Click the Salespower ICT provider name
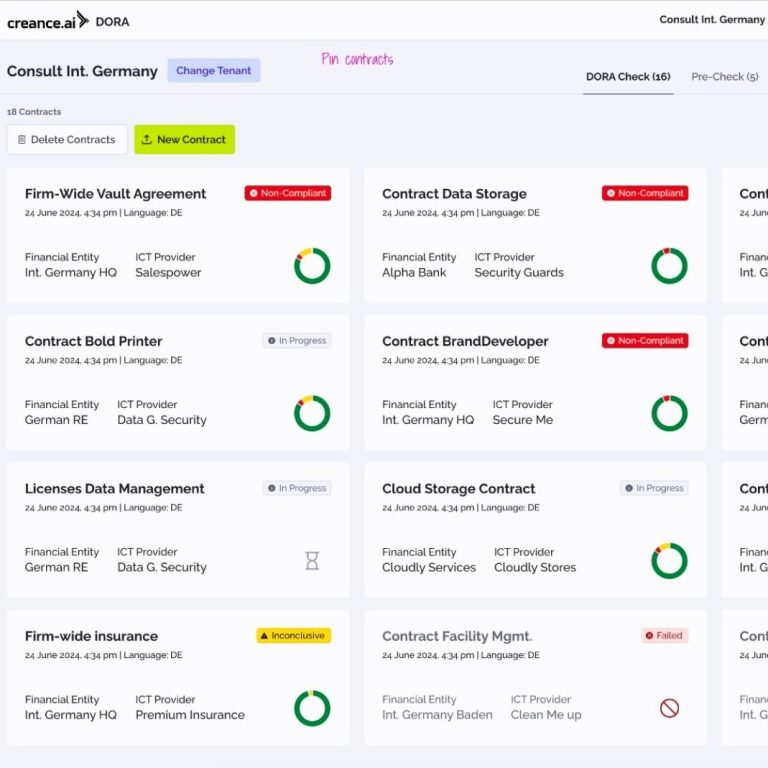Image resolution: width=768 pixels, height=768 pixels. (x=168, y=273)
